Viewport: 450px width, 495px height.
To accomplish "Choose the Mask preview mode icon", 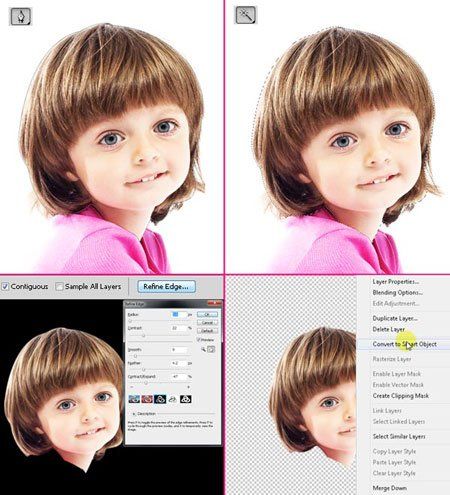I will pos(186,399).
